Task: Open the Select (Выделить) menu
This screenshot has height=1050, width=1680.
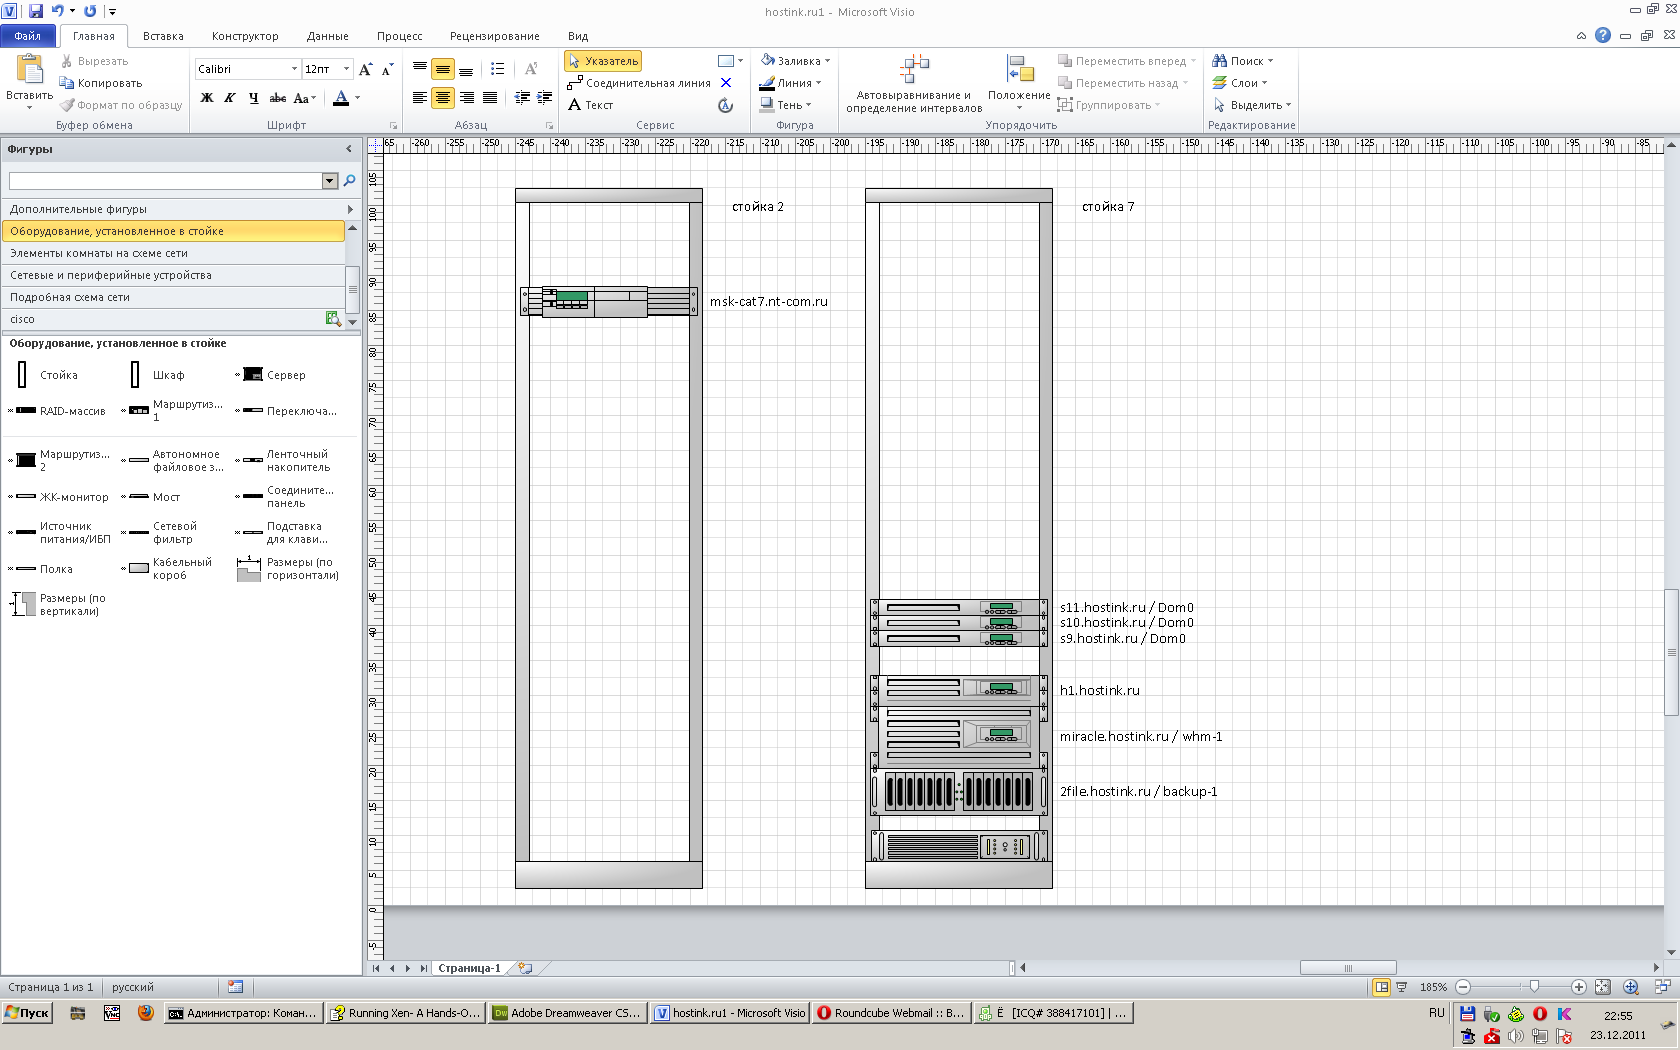Action: [x=1252, y=105]
